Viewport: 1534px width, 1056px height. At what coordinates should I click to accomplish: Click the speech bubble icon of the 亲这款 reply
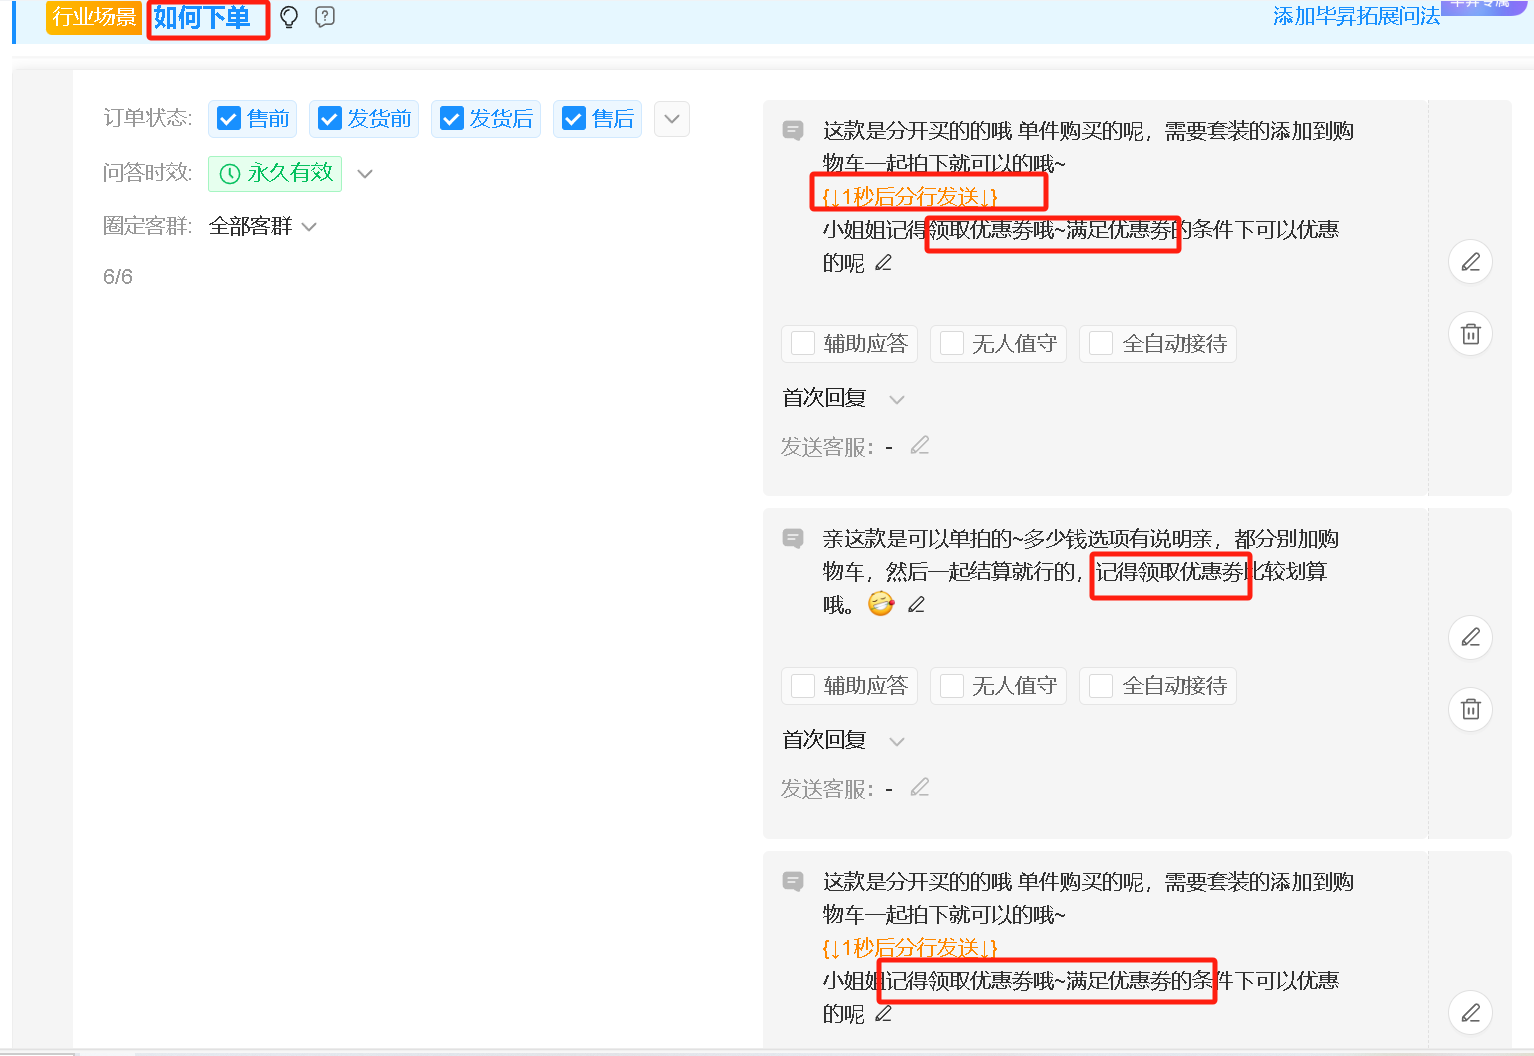tap(793, 539)
